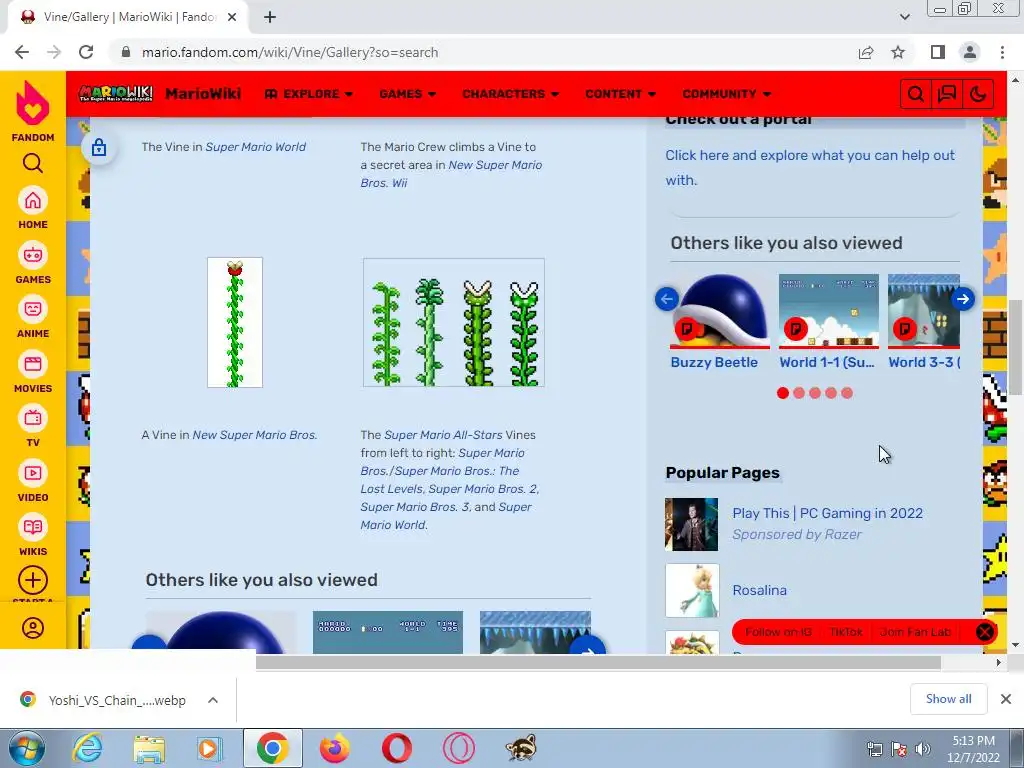The width and height of the screenshot is (1024, 768).
Task: Go to Fandom Home icon
Action: pyautogui.click(x=33, y=200)
